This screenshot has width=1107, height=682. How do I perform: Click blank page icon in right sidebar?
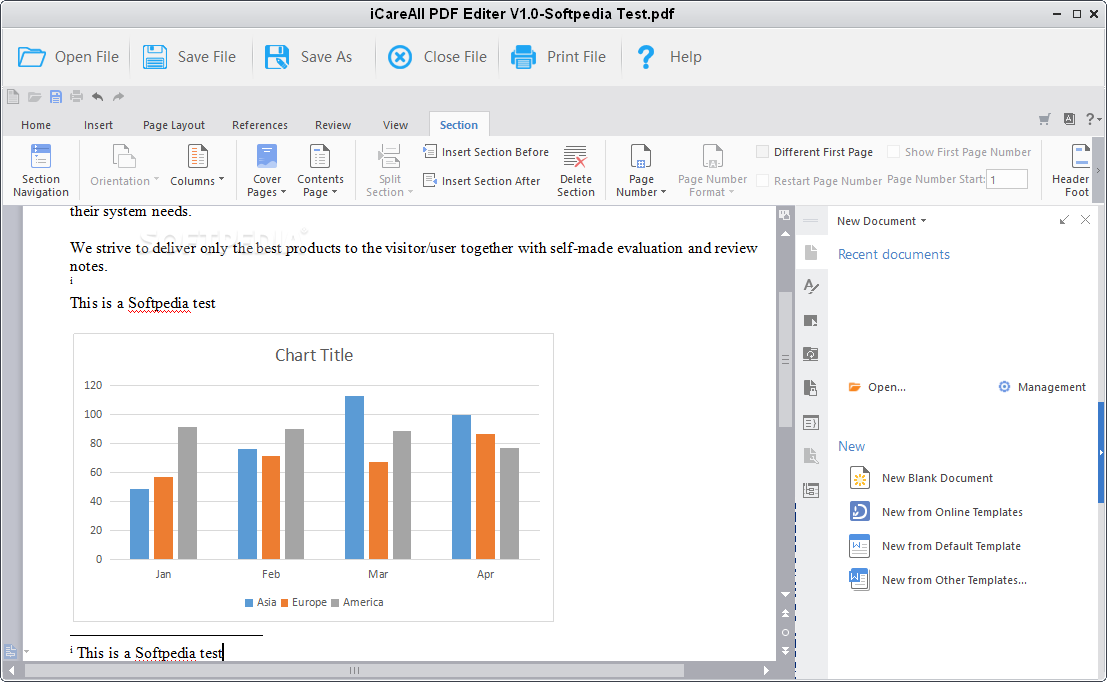pos(811,252)
